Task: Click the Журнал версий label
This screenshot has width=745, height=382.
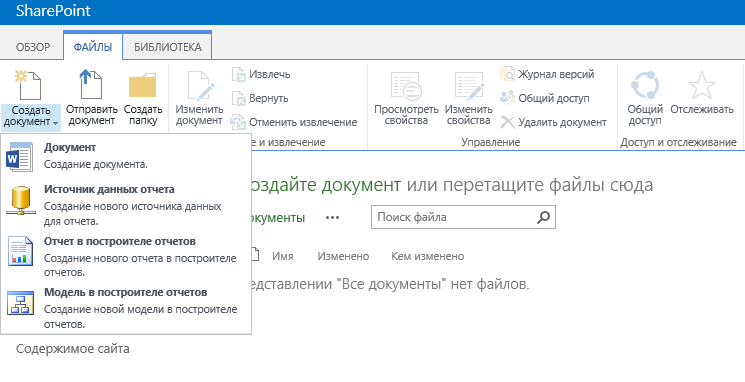Action: (x=556, y=74)
